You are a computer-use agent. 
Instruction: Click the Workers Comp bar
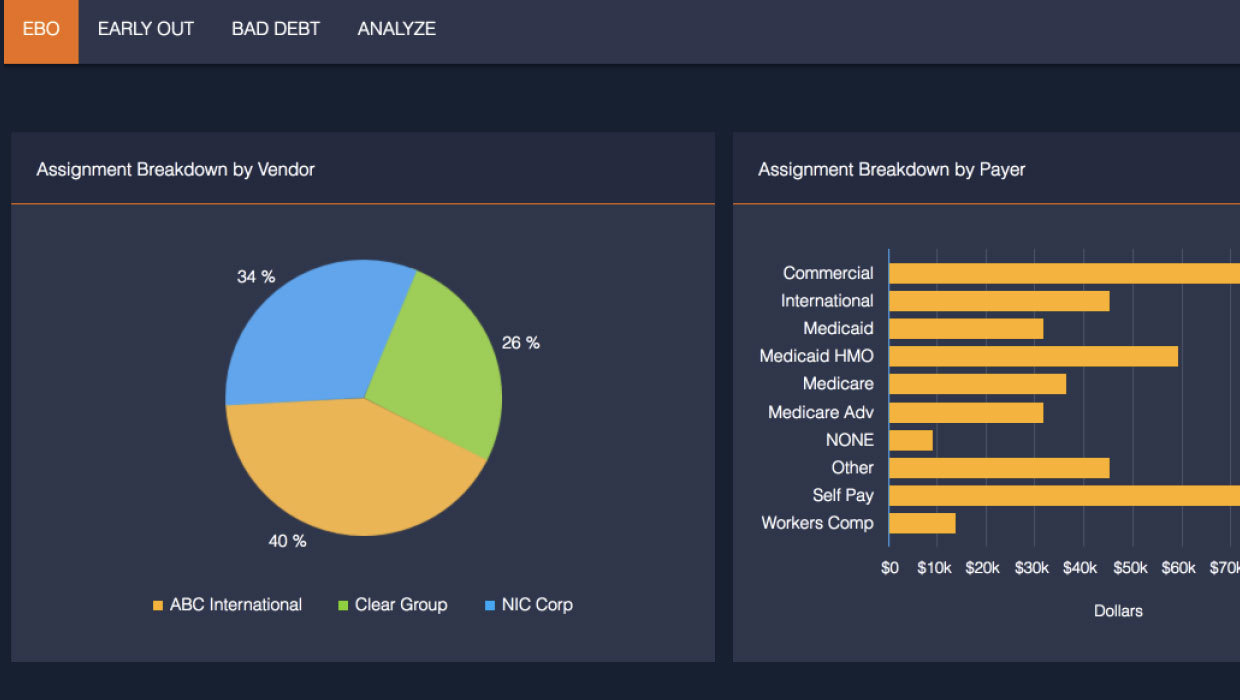click(921, 523)
